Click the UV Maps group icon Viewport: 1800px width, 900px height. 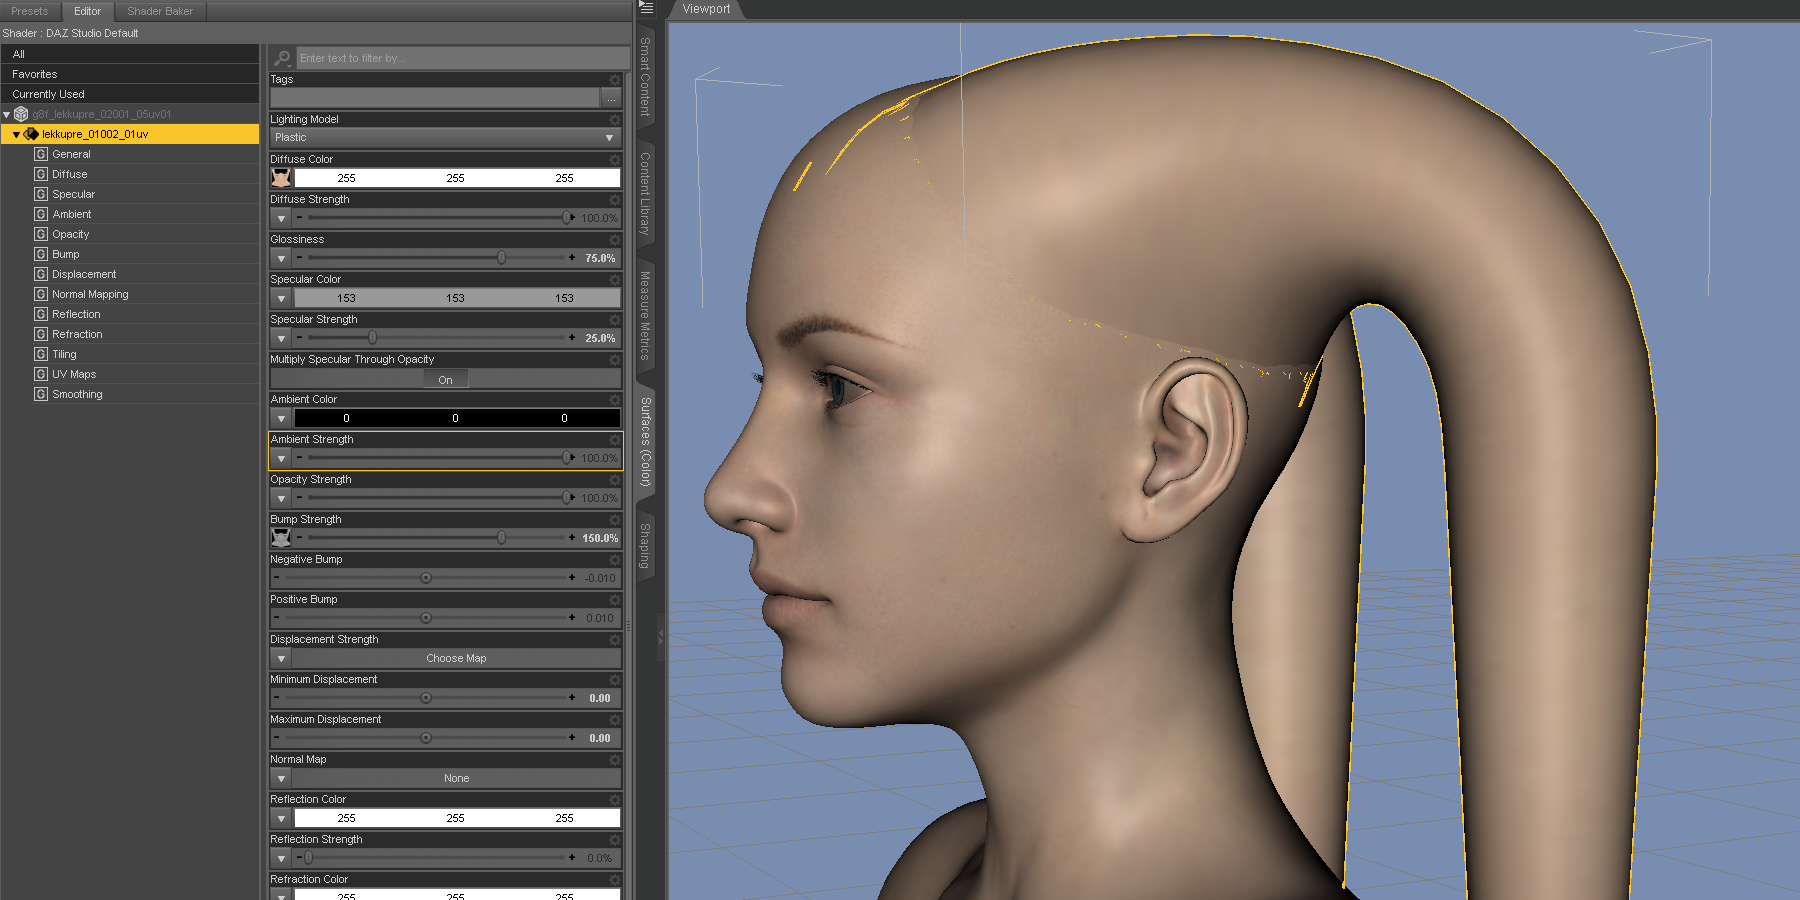click(x=41, y=374)
